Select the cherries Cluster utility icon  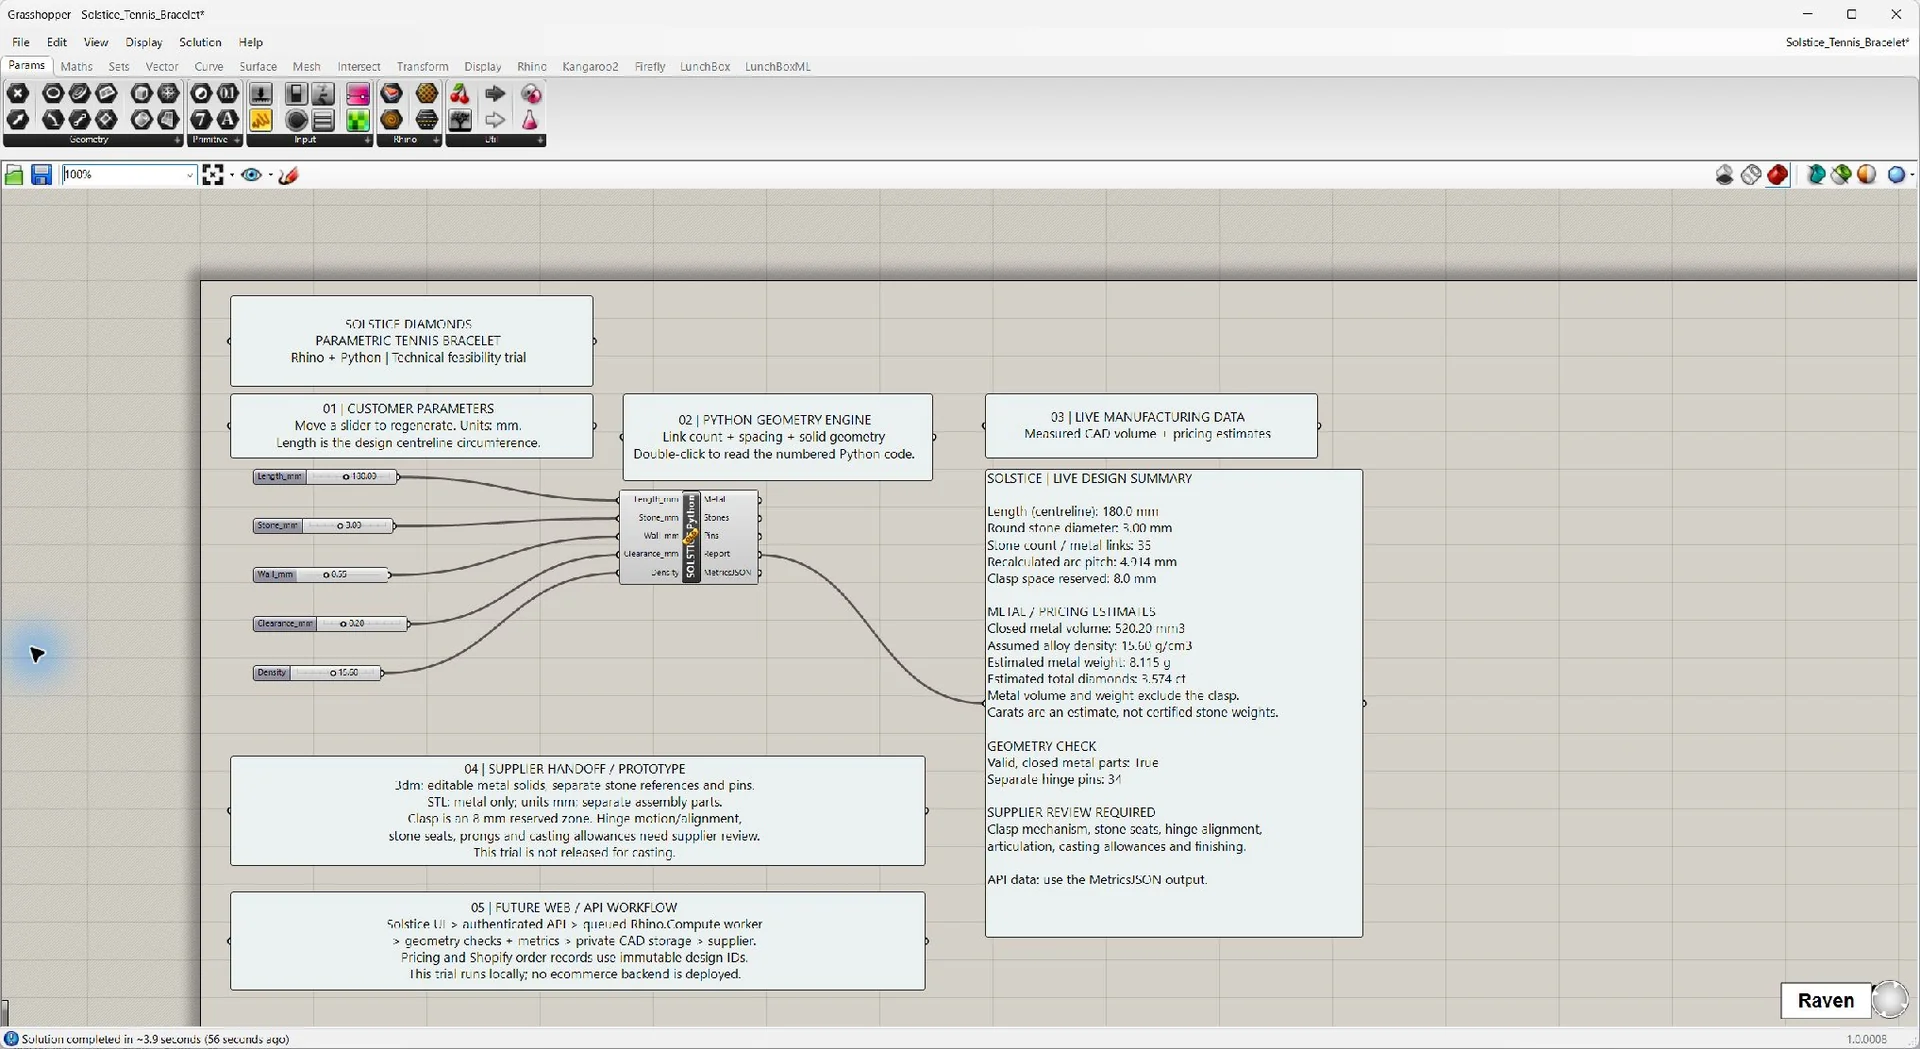coord(459,93)
